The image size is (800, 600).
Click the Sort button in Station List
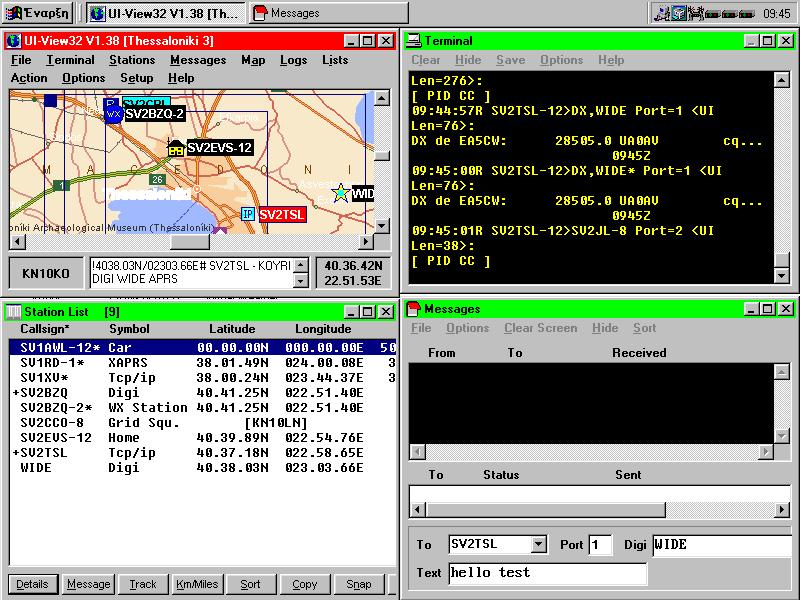[251, 584]
